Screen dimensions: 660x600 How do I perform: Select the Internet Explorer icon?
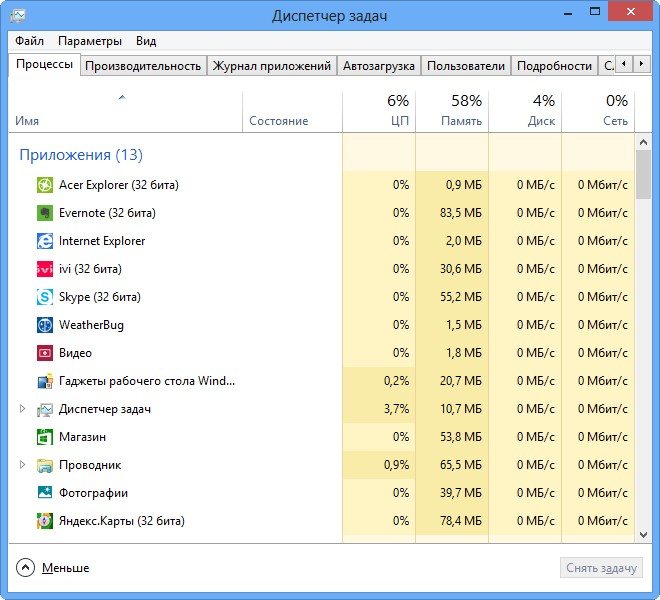(x=45, y=241)
